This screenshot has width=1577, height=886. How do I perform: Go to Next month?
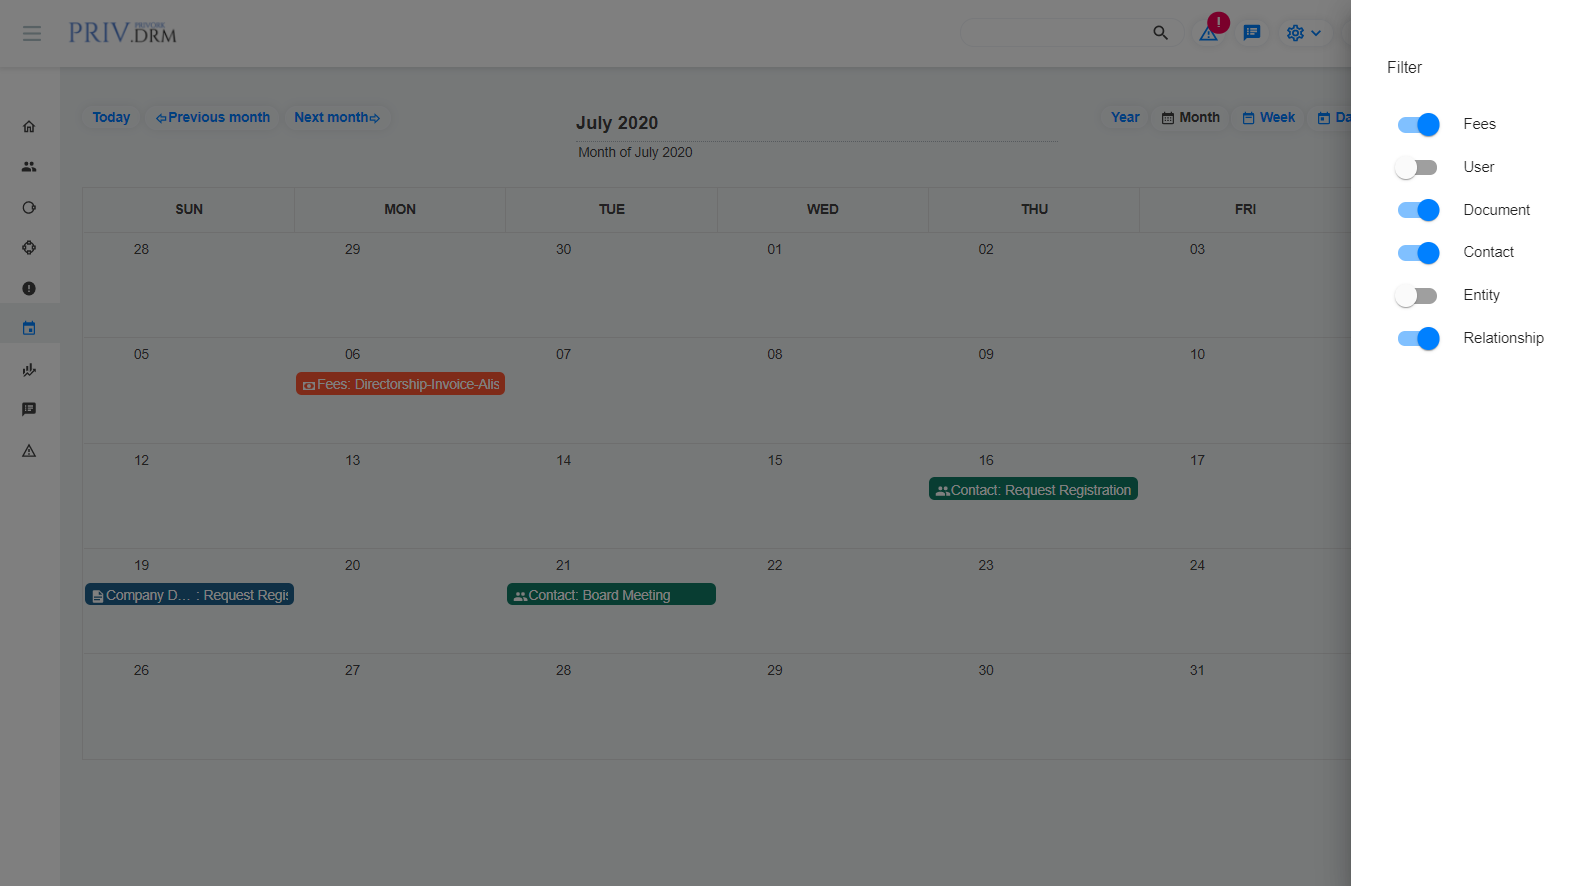[x=337, y=118]
